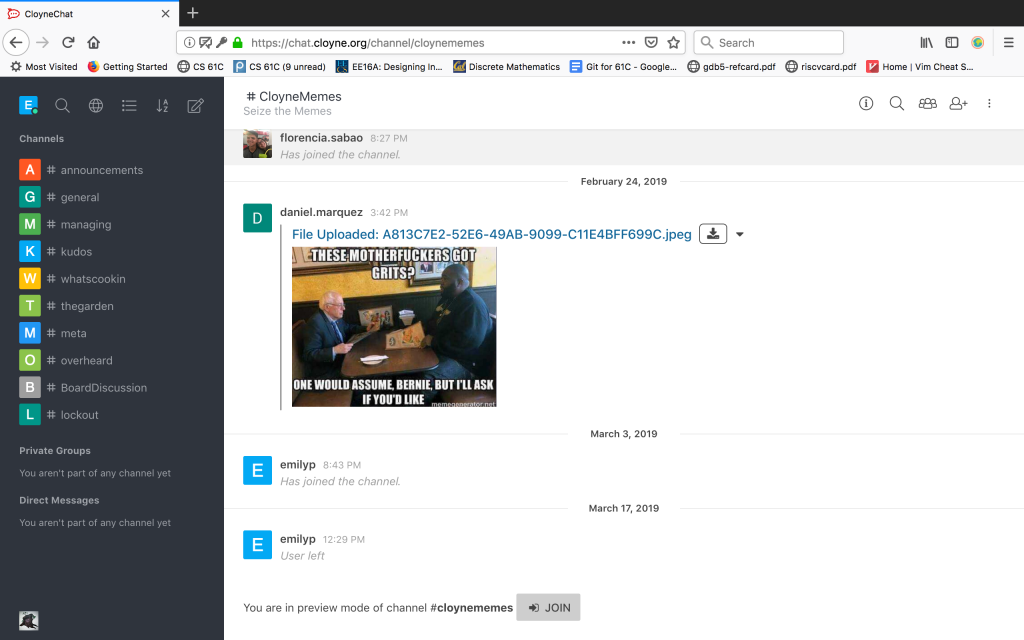
Task: Toggle the Firefox sidebar icon
Action: 952,42
